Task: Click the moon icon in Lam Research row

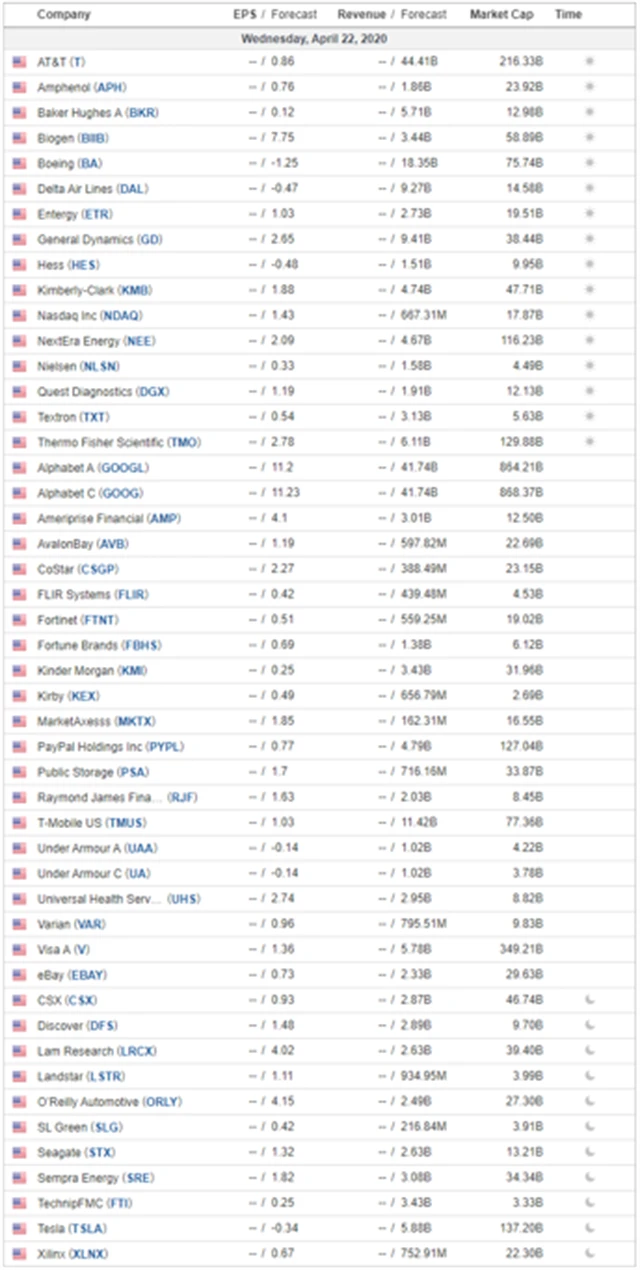Action: click(x=590, y=1051)
